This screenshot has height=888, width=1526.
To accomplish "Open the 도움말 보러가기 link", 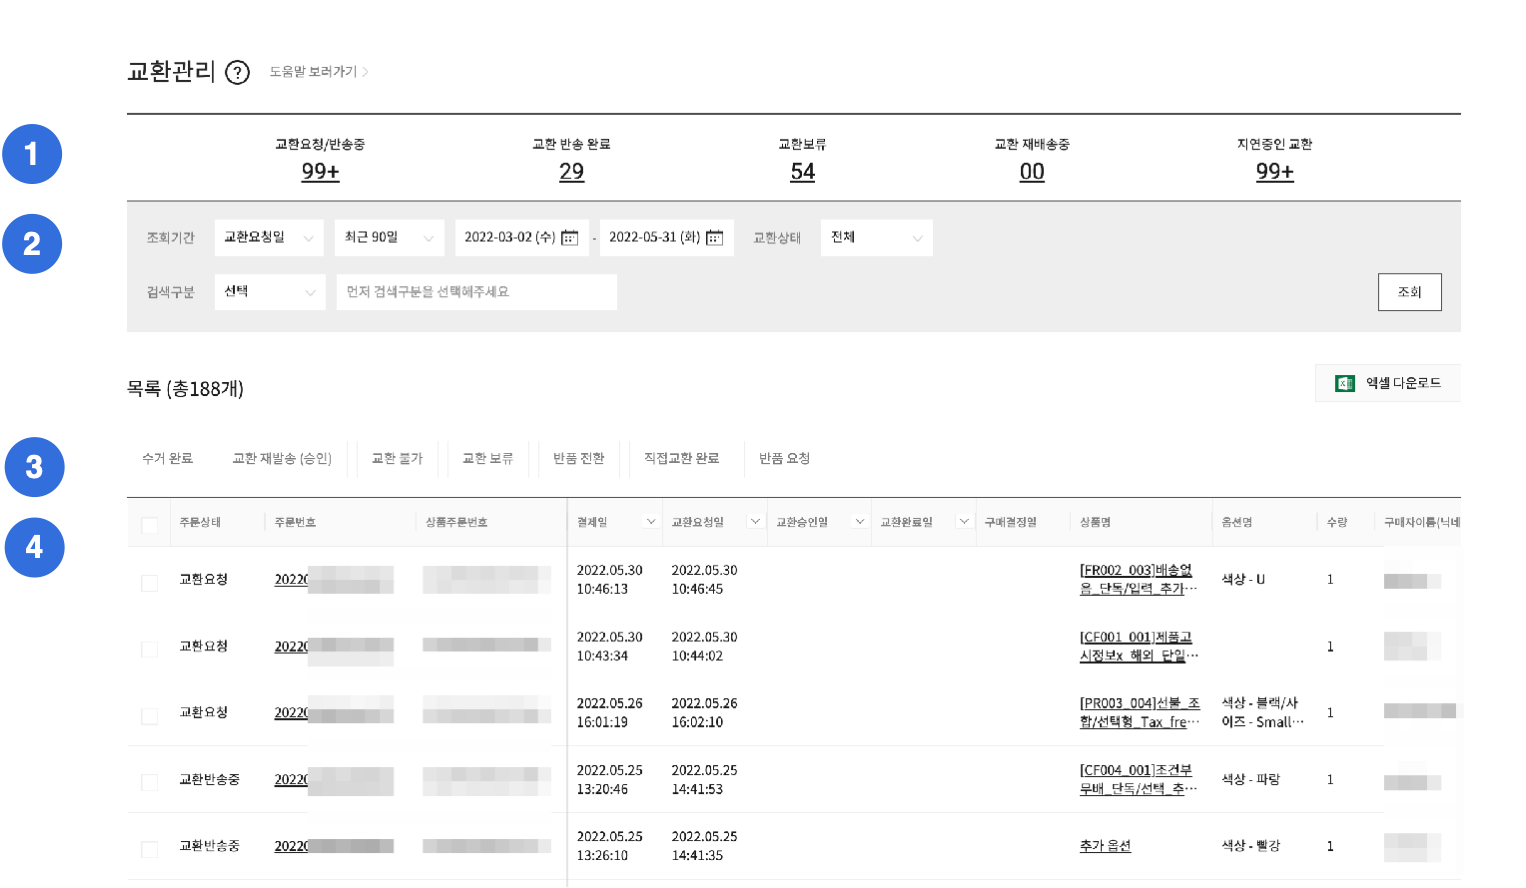I will (x=318, y=72).
